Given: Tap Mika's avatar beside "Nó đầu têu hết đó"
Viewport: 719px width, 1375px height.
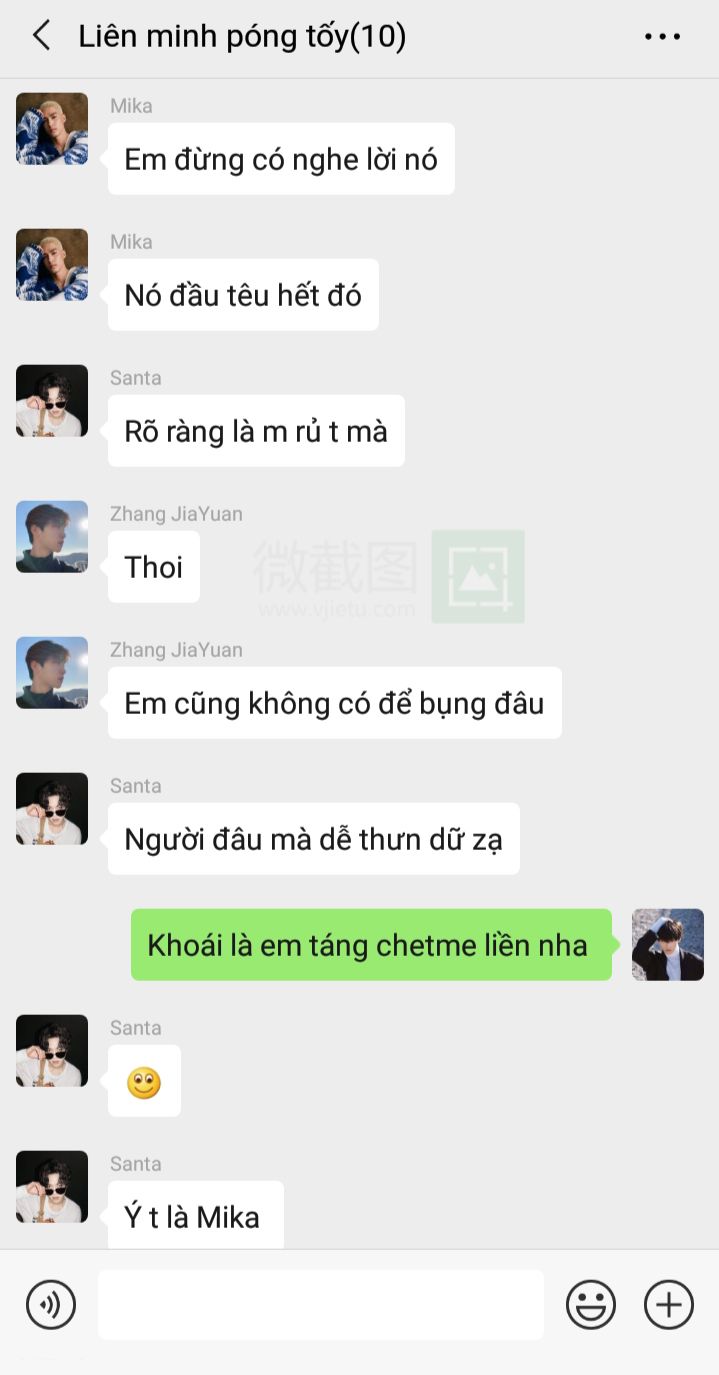Looking at the screenshot, I should point(52,265).
